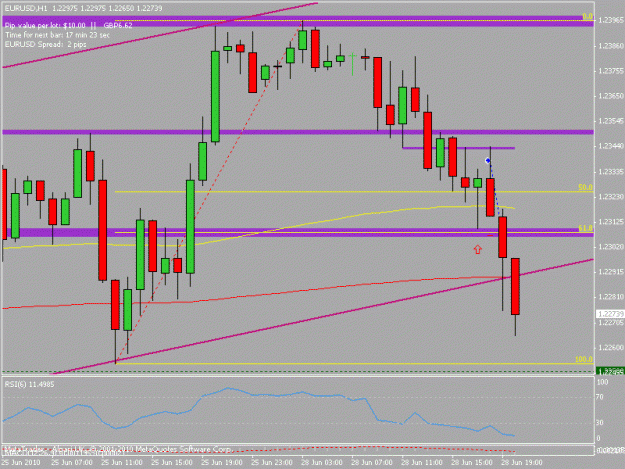625x469 pixels.
Task: Select the Fibonacci 50.0 level label
Action: 585,187
